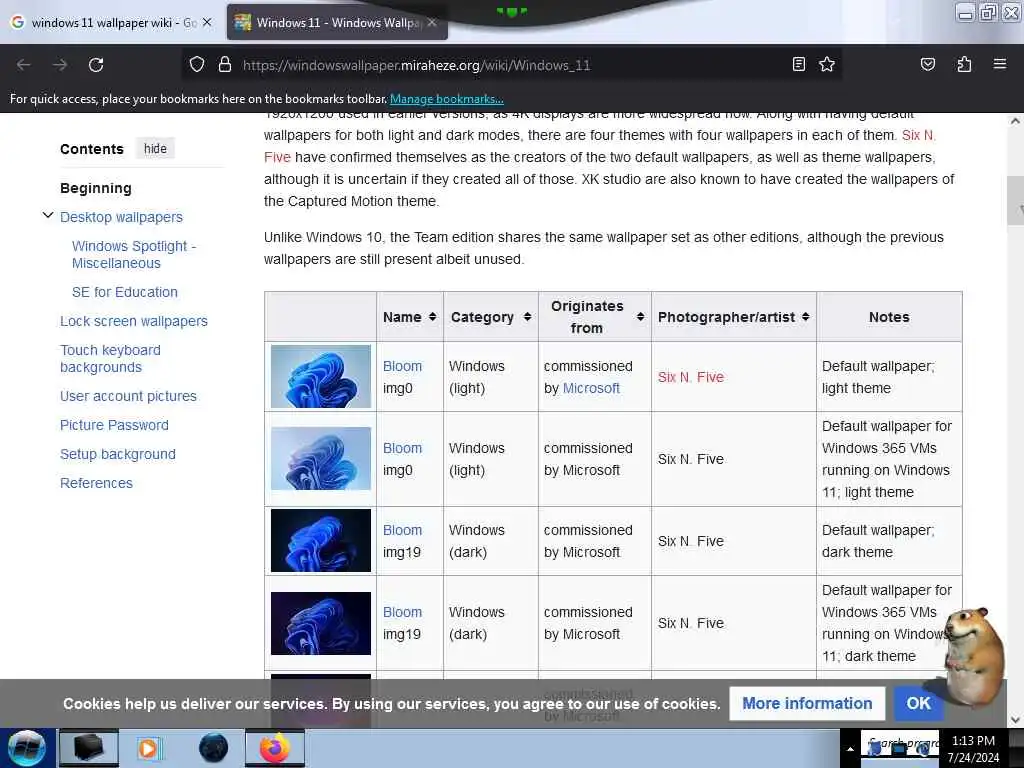This screenshot has width=1024, height=768.
Task: Click the More information cookie button
Action: (x=807, y=703)
